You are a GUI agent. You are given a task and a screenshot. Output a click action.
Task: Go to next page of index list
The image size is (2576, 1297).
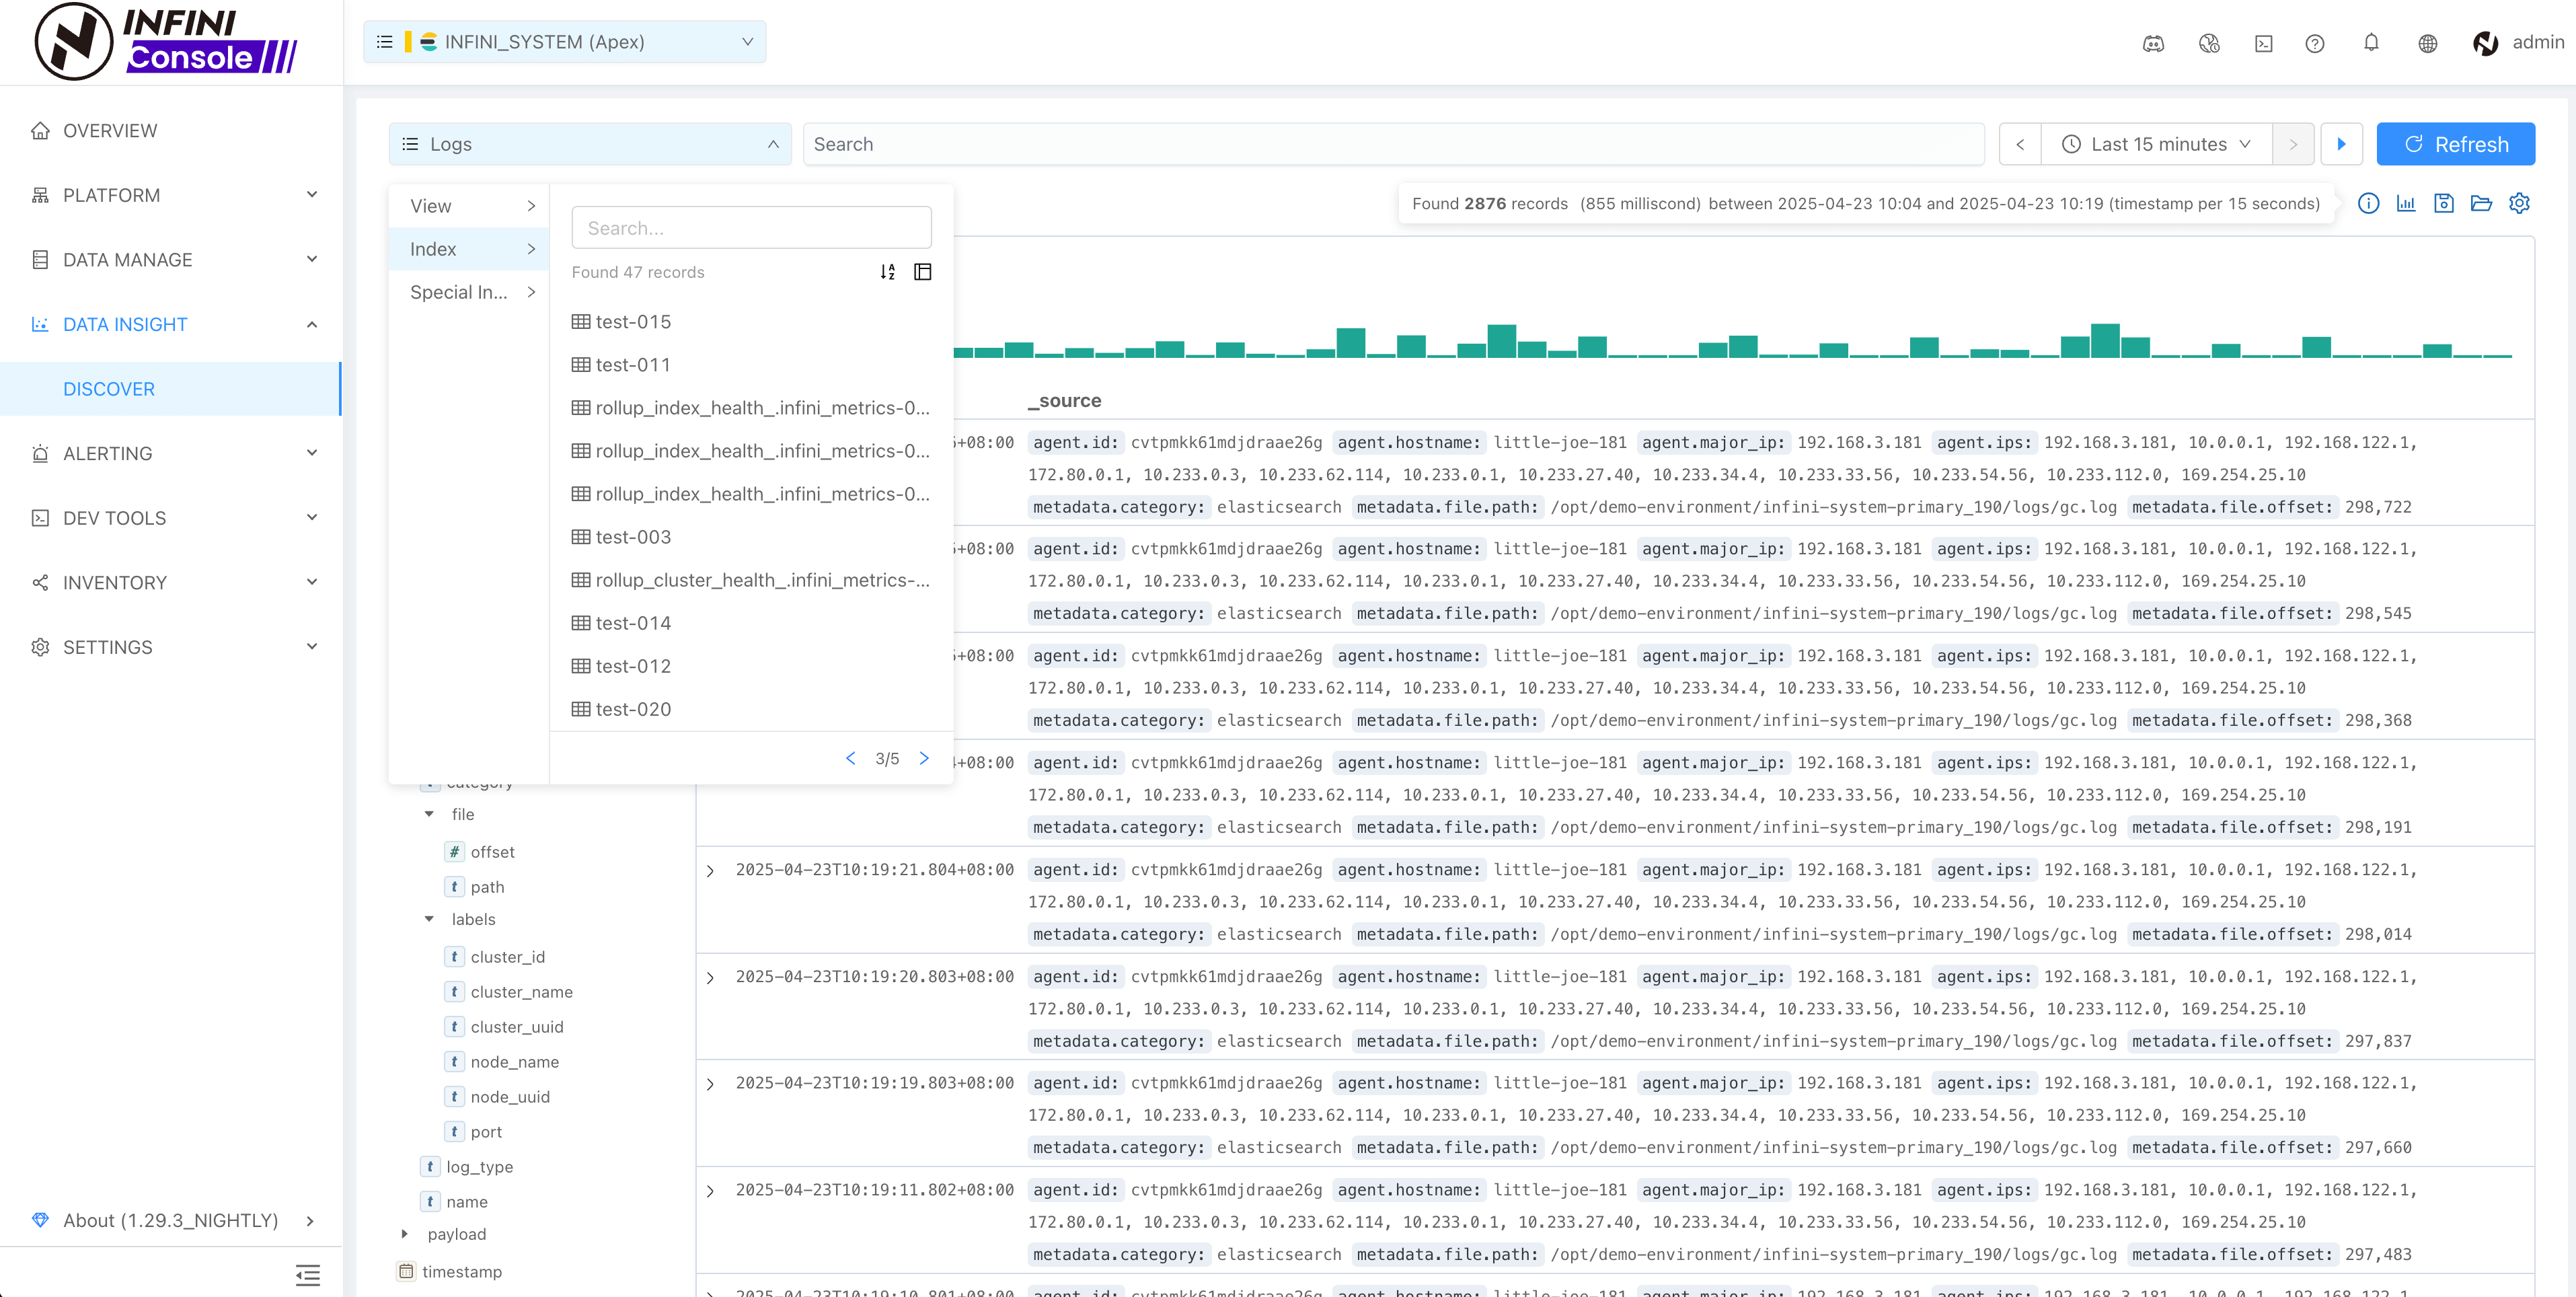coord(924,759)
